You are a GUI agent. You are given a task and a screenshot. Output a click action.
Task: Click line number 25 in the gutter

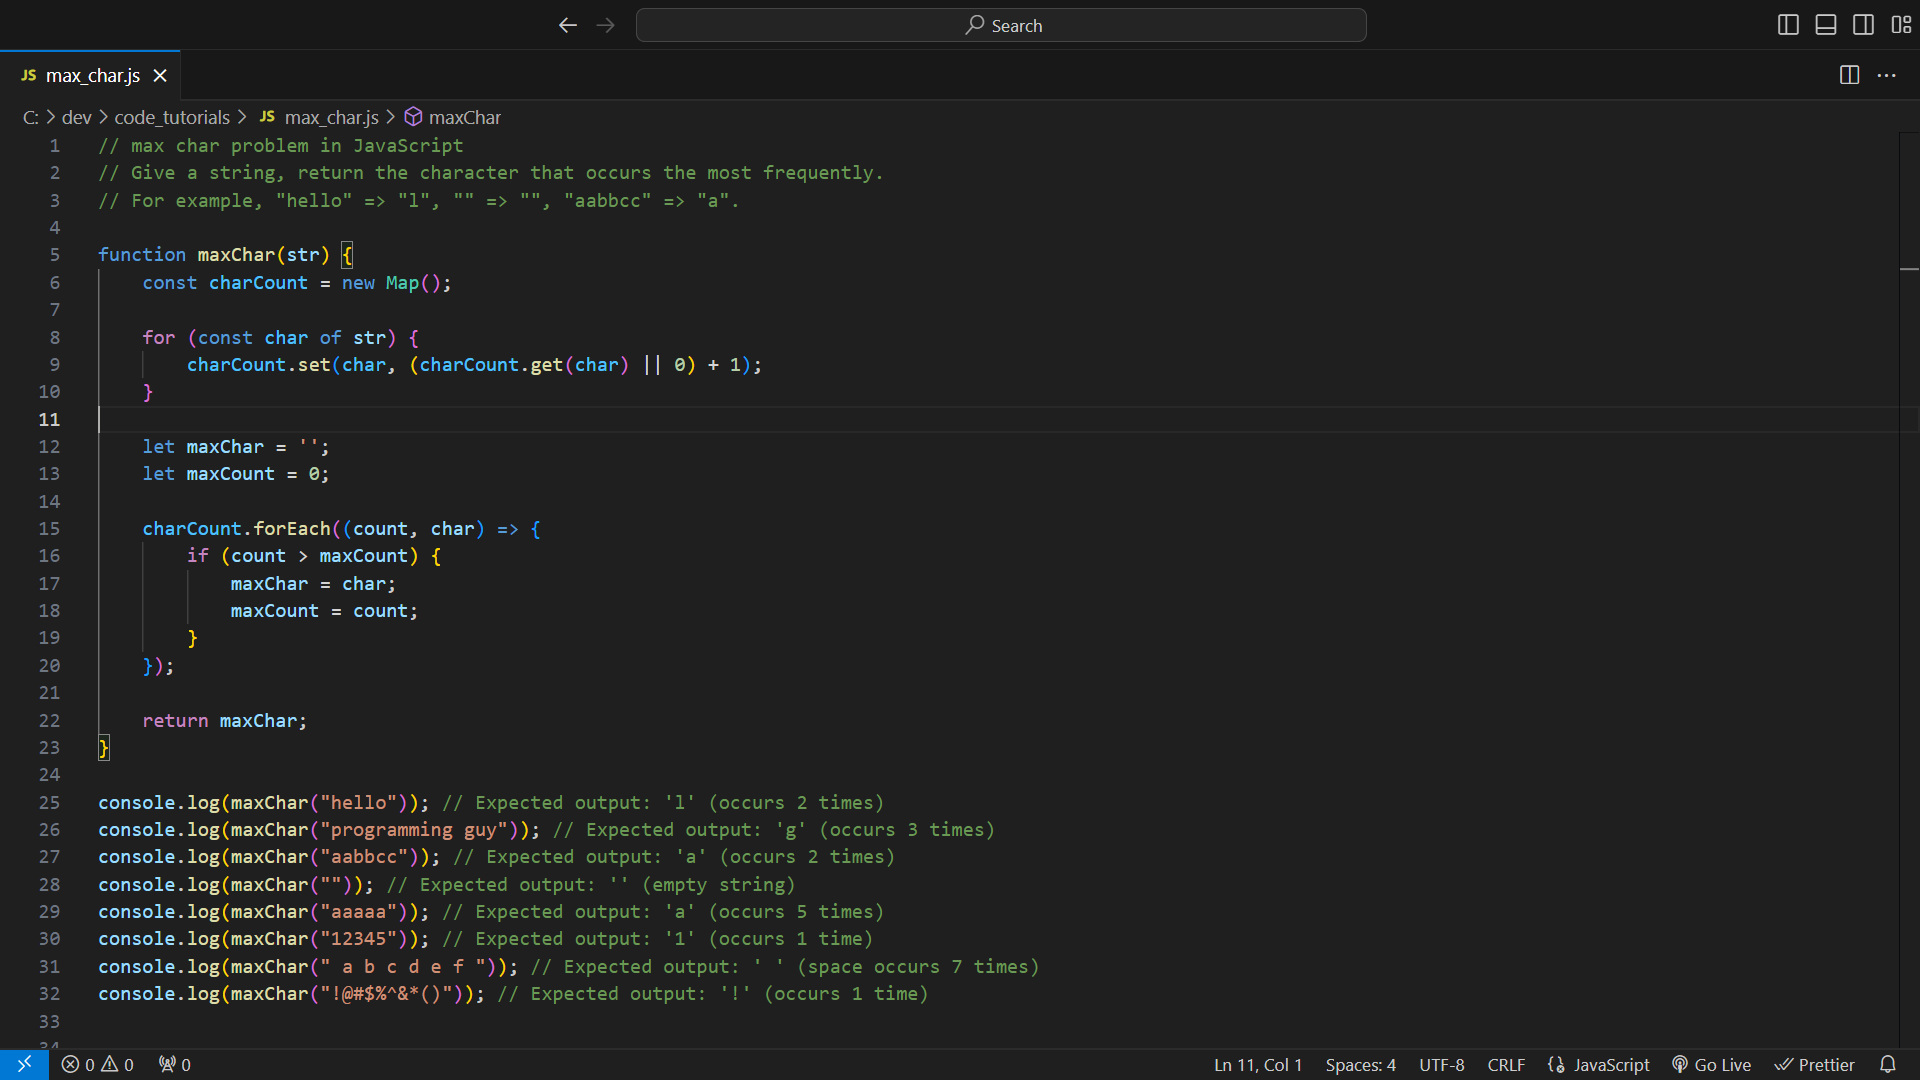[49, 803]
